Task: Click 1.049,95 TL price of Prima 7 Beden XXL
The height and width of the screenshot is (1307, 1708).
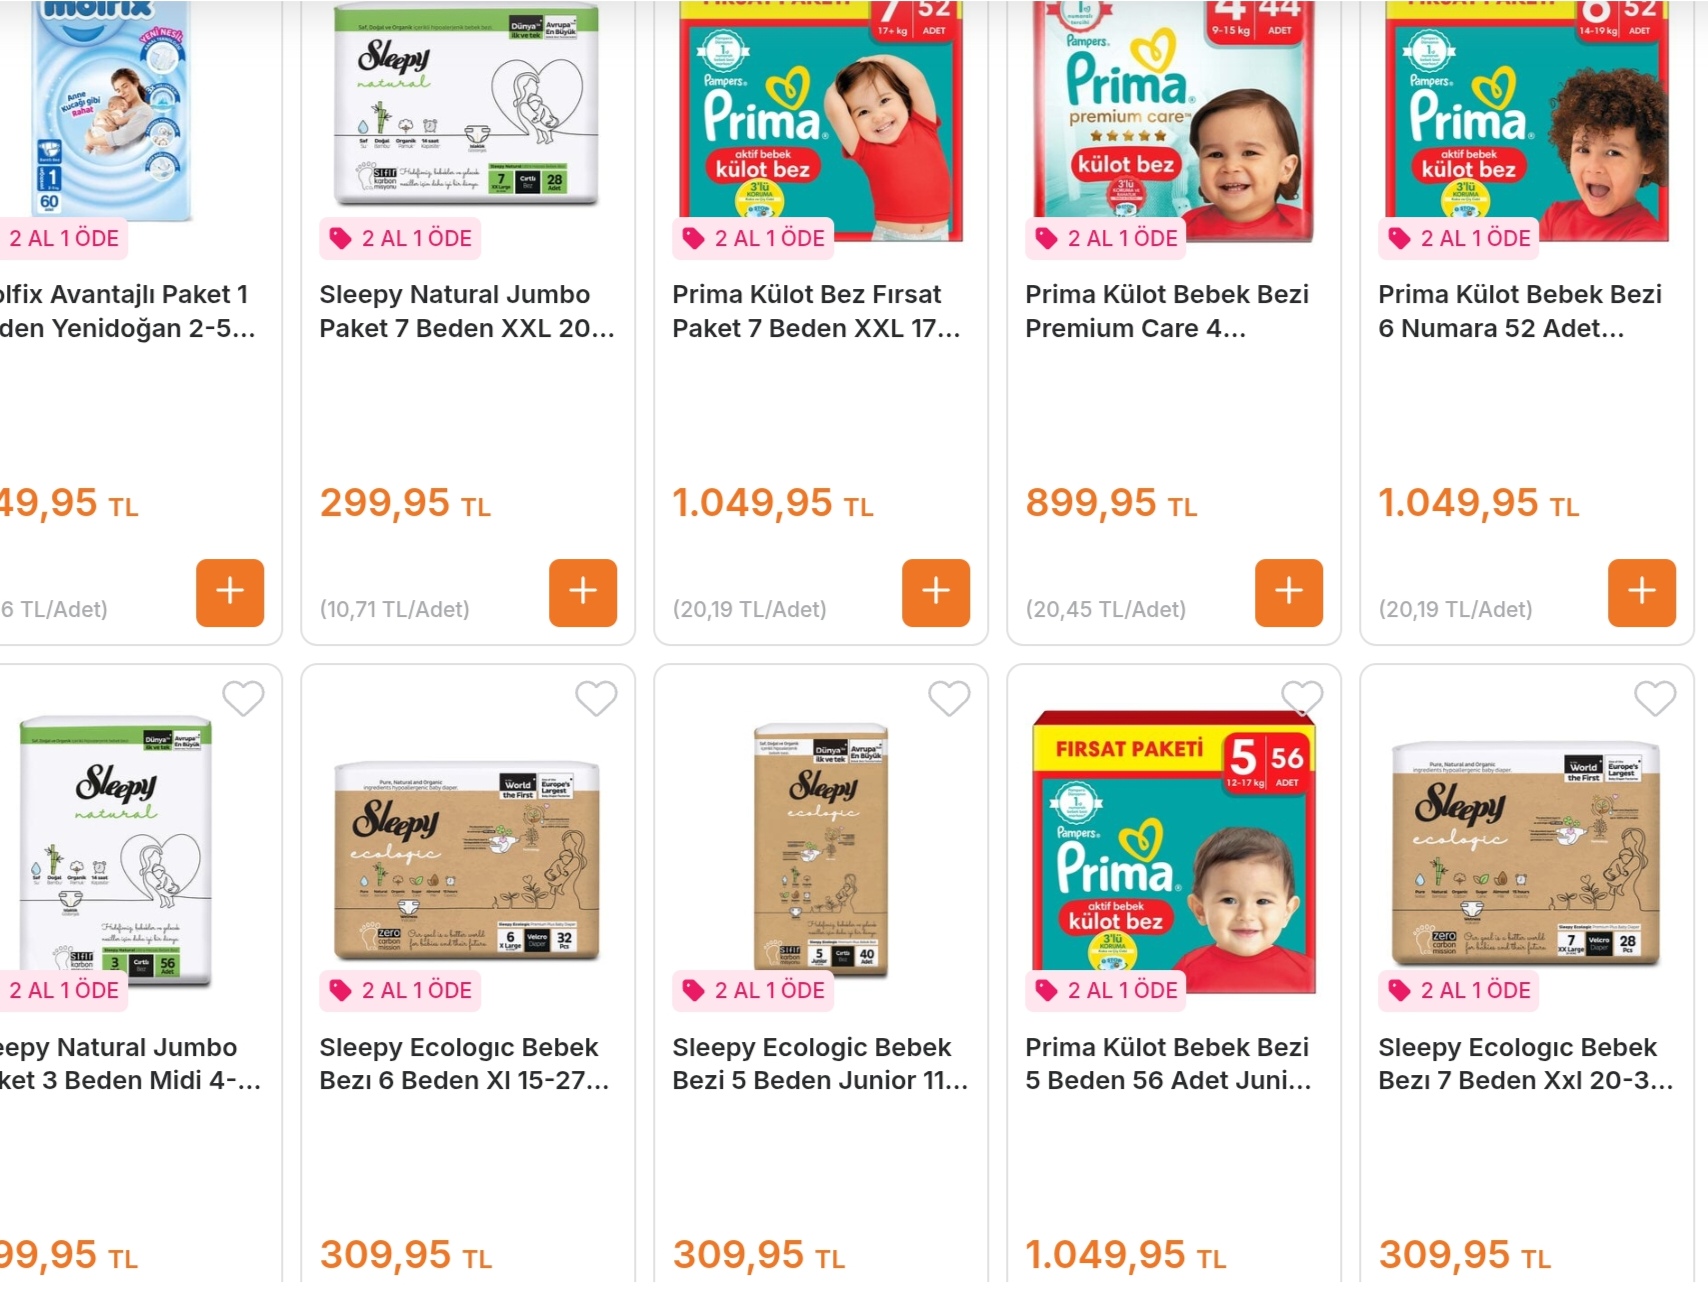Action: [772, 503]
